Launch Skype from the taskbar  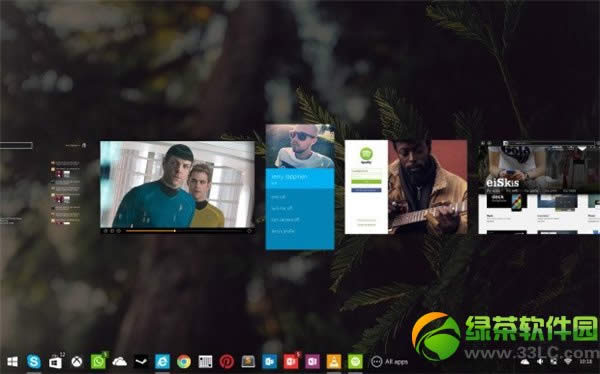coord(34,361)
